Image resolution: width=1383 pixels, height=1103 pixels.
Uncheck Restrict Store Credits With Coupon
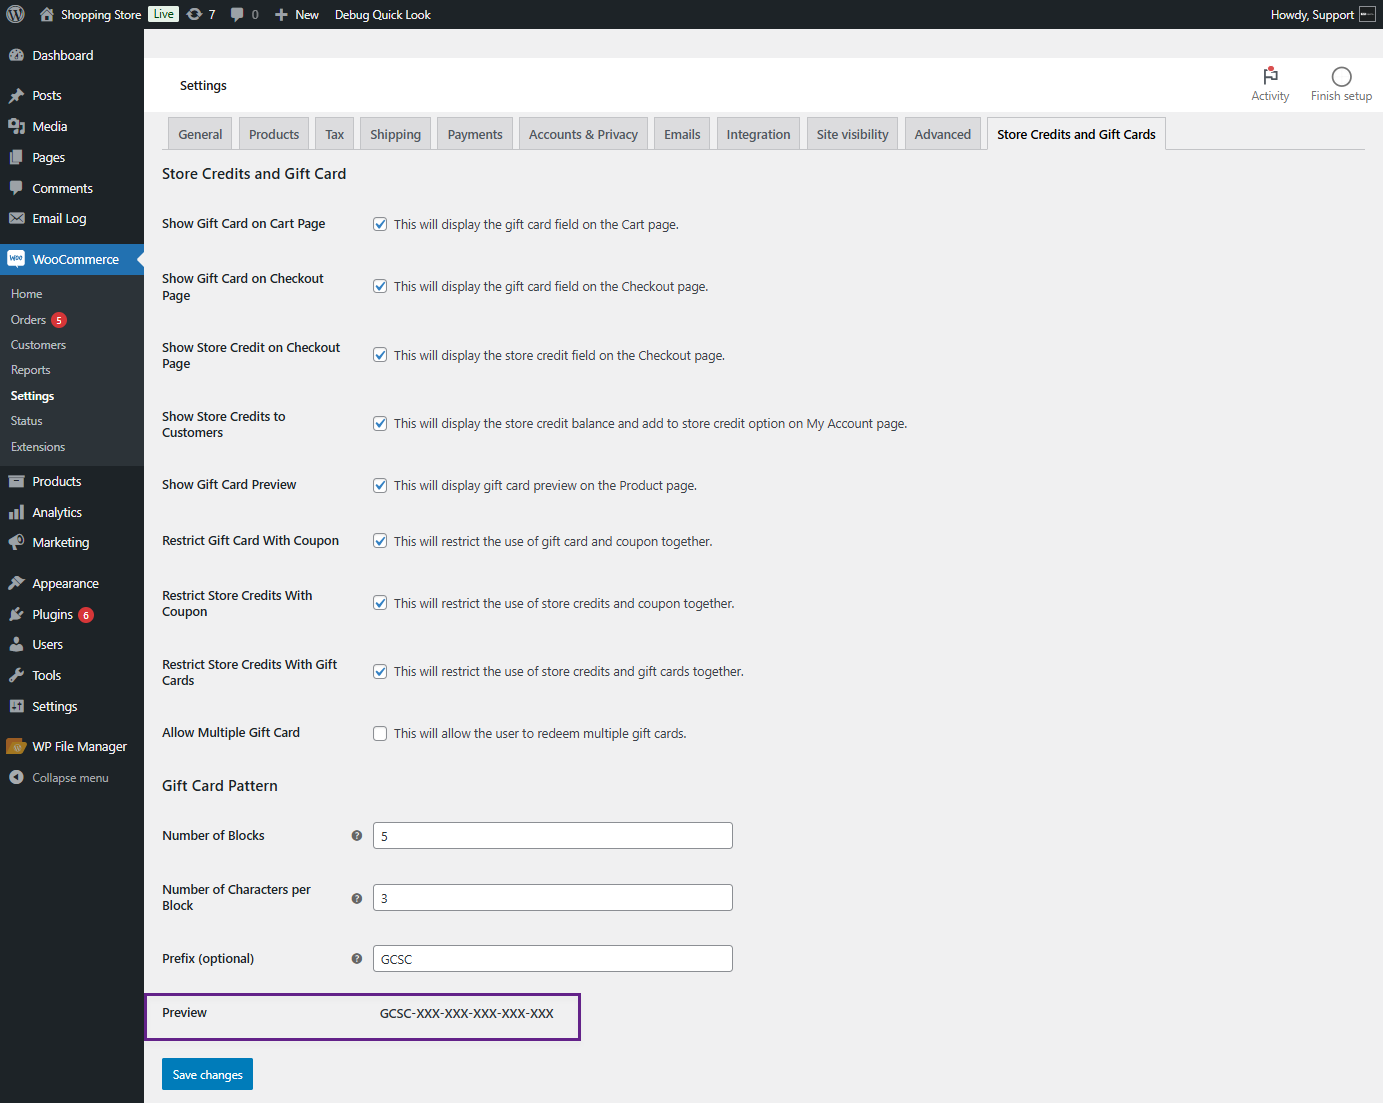coord(380,603)
